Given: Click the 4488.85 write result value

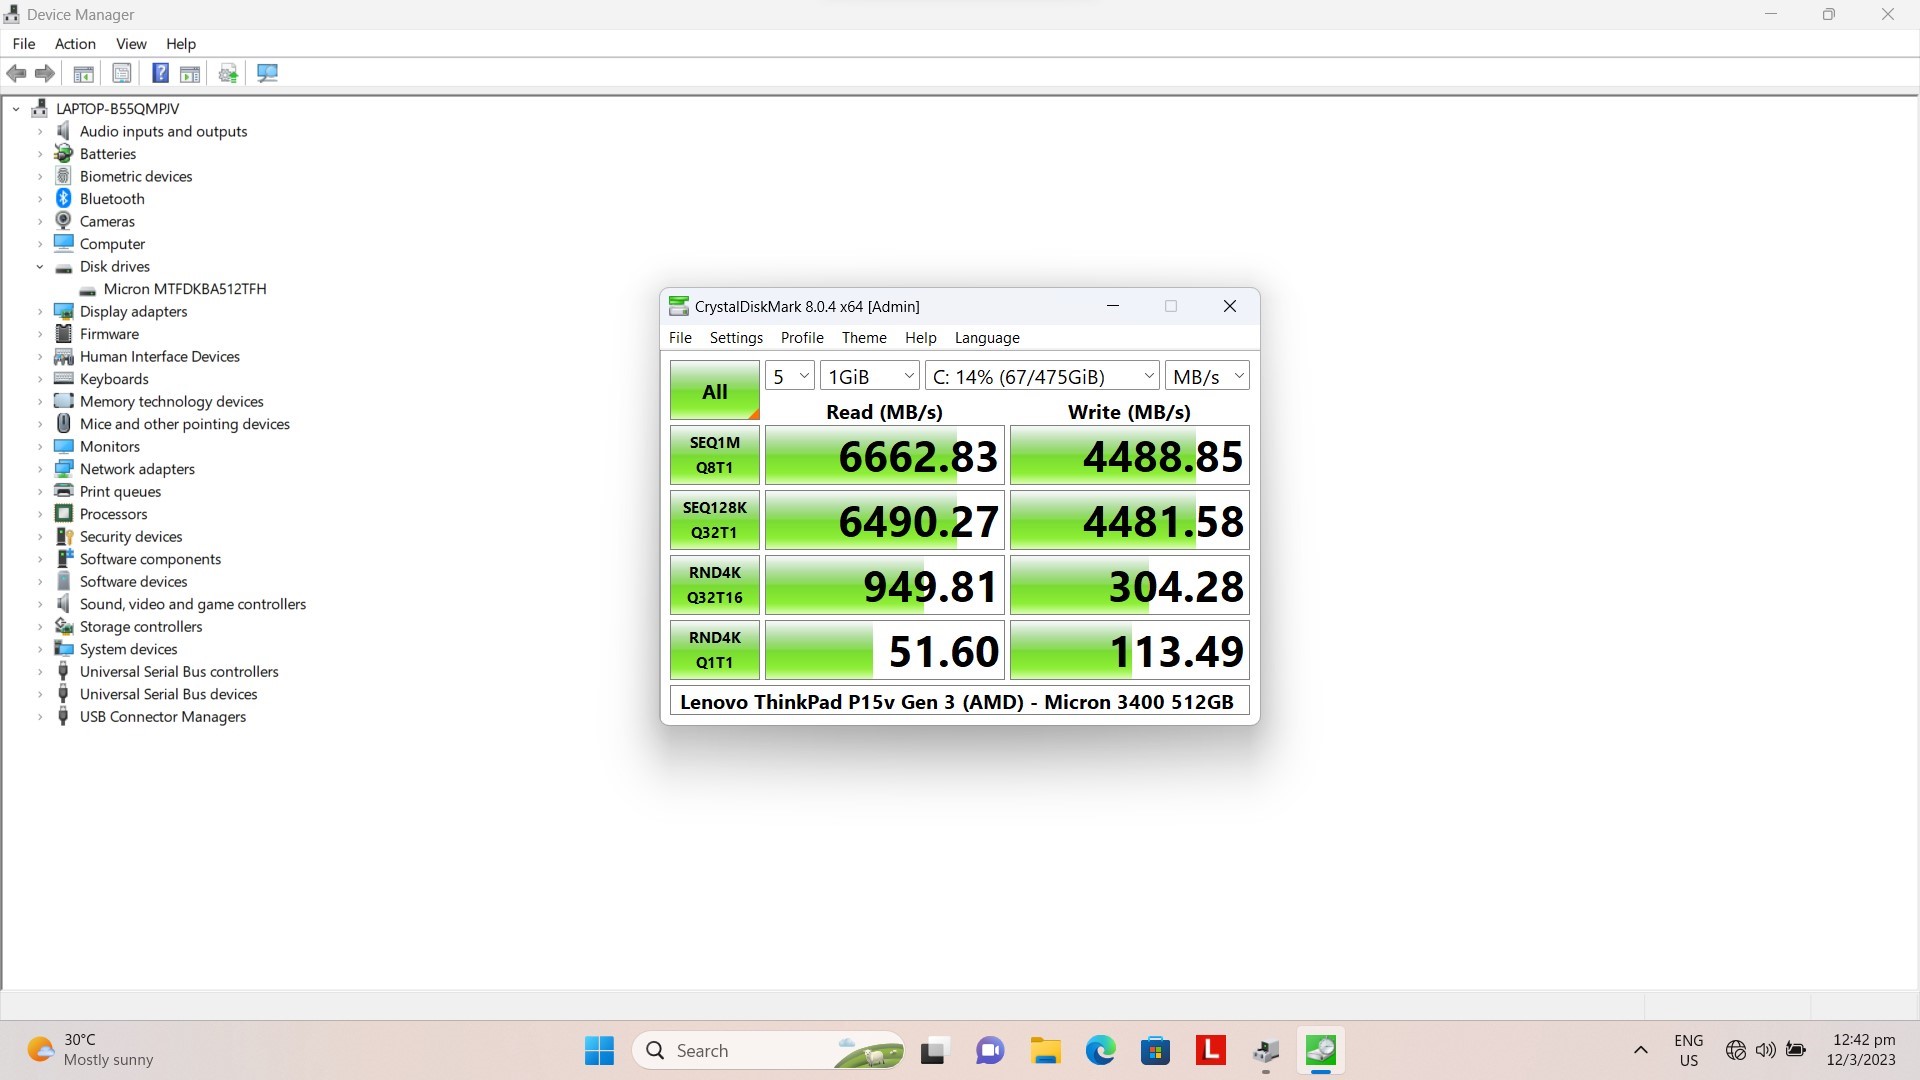Looking at the screenshot, I should [x=1130, y=456].
